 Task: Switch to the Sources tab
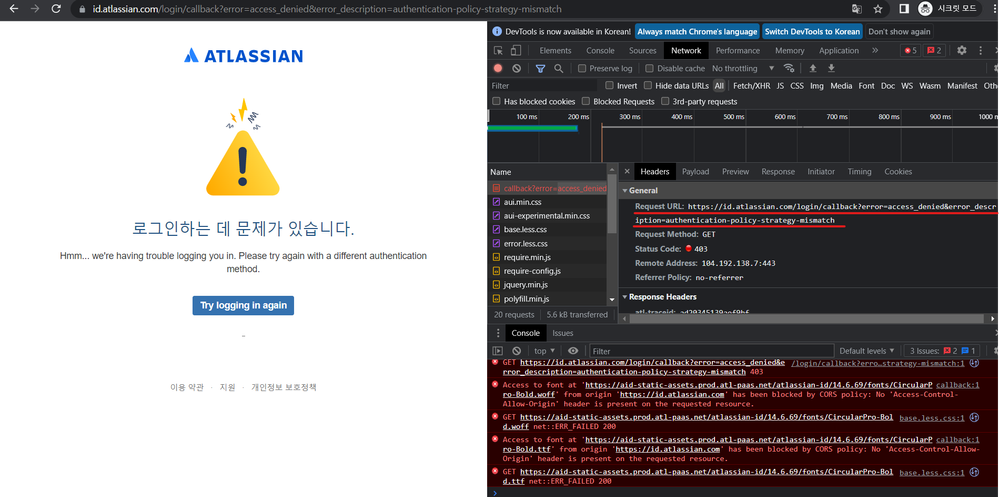(642, 50)
